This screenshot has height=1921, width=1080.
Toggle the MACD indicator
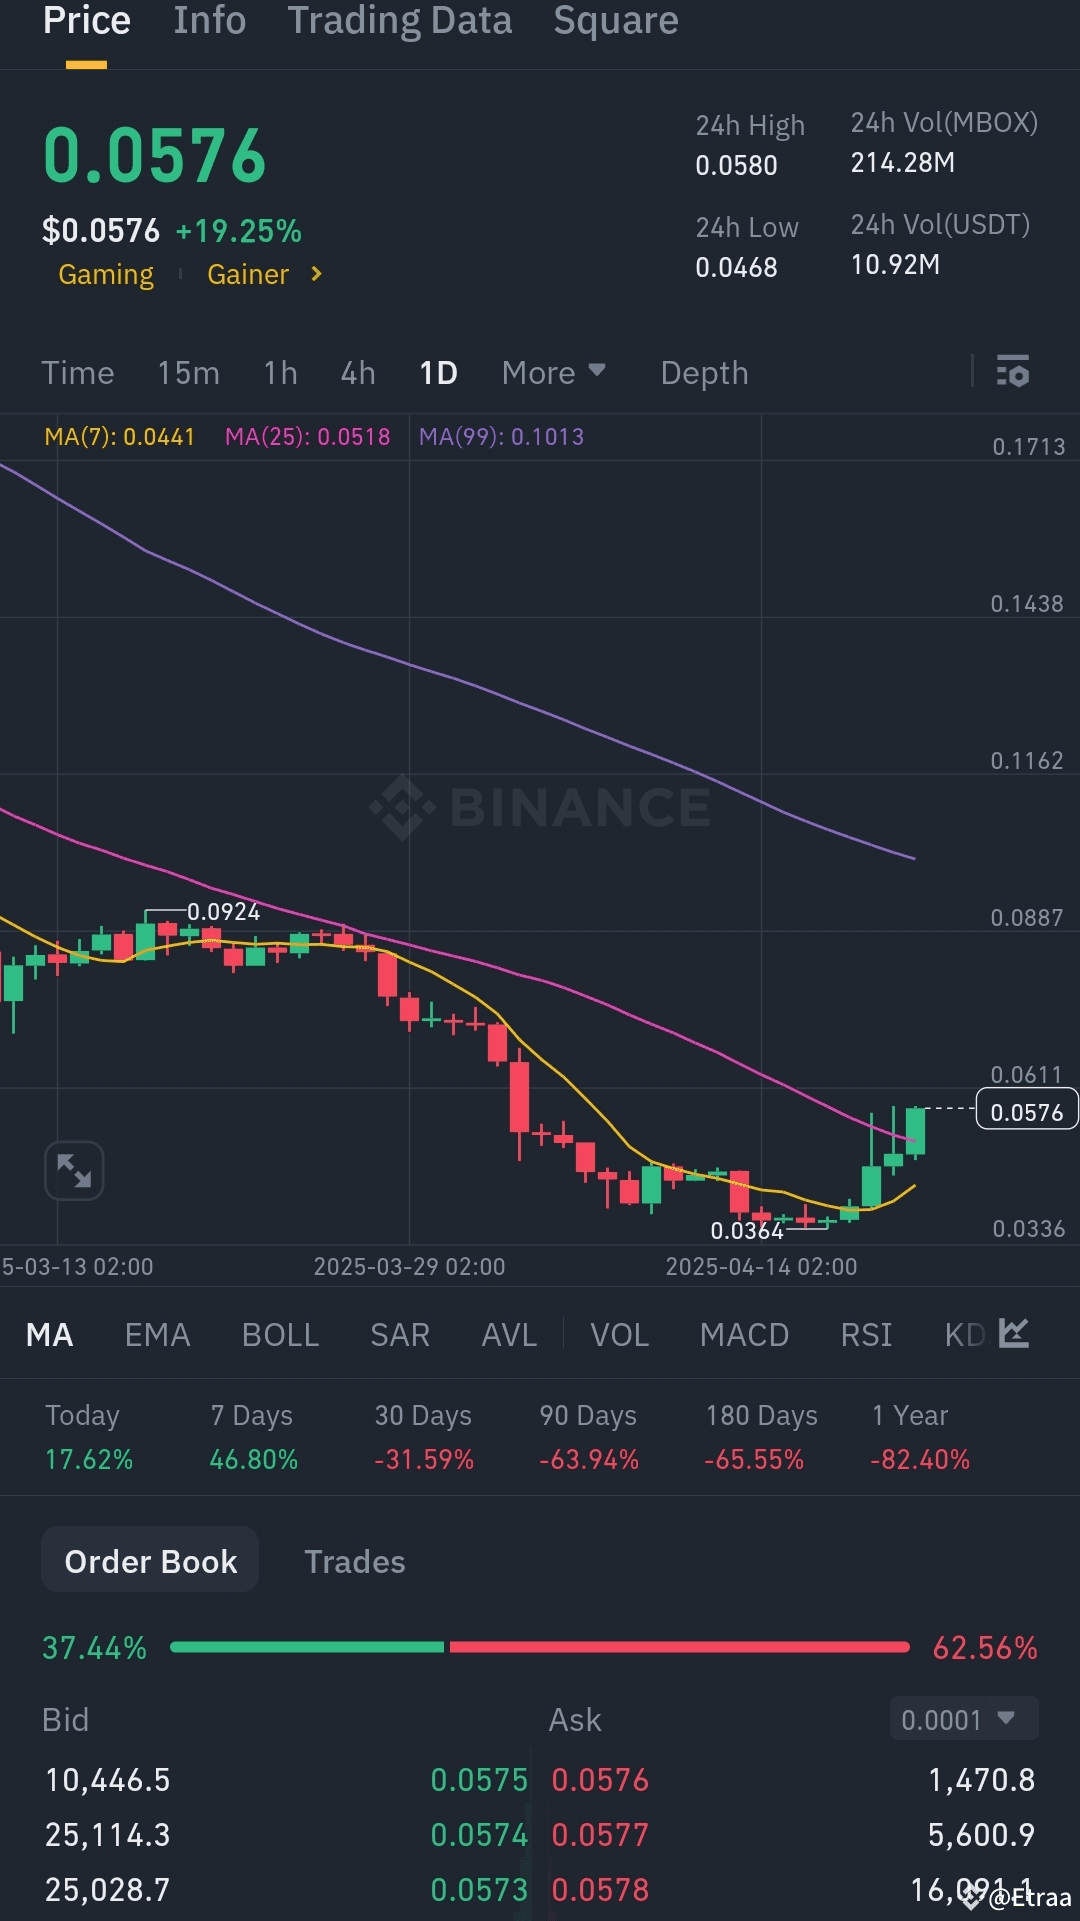(x=744, y=1335)
